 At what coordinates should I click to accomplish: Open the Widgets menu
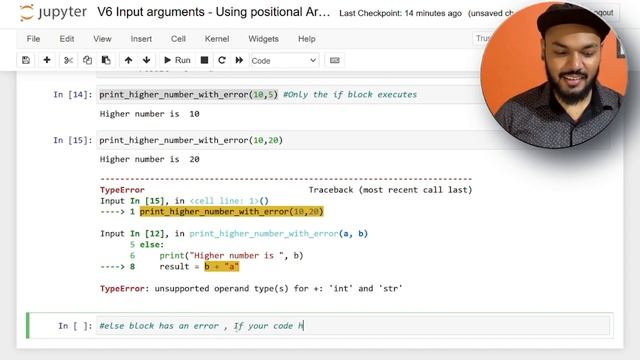point(263,39)
